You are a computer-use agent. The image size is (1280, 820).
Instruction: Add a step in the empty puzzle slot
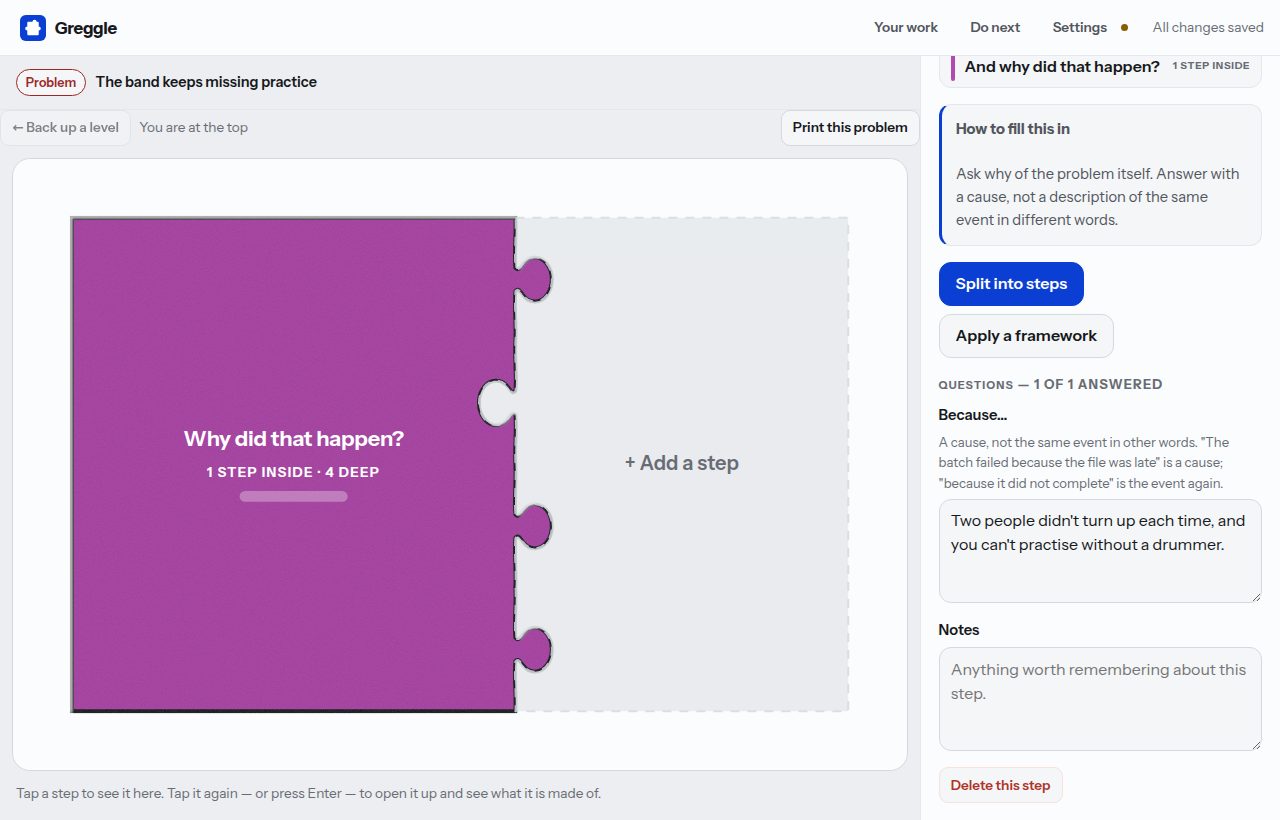tap(682, 463)
